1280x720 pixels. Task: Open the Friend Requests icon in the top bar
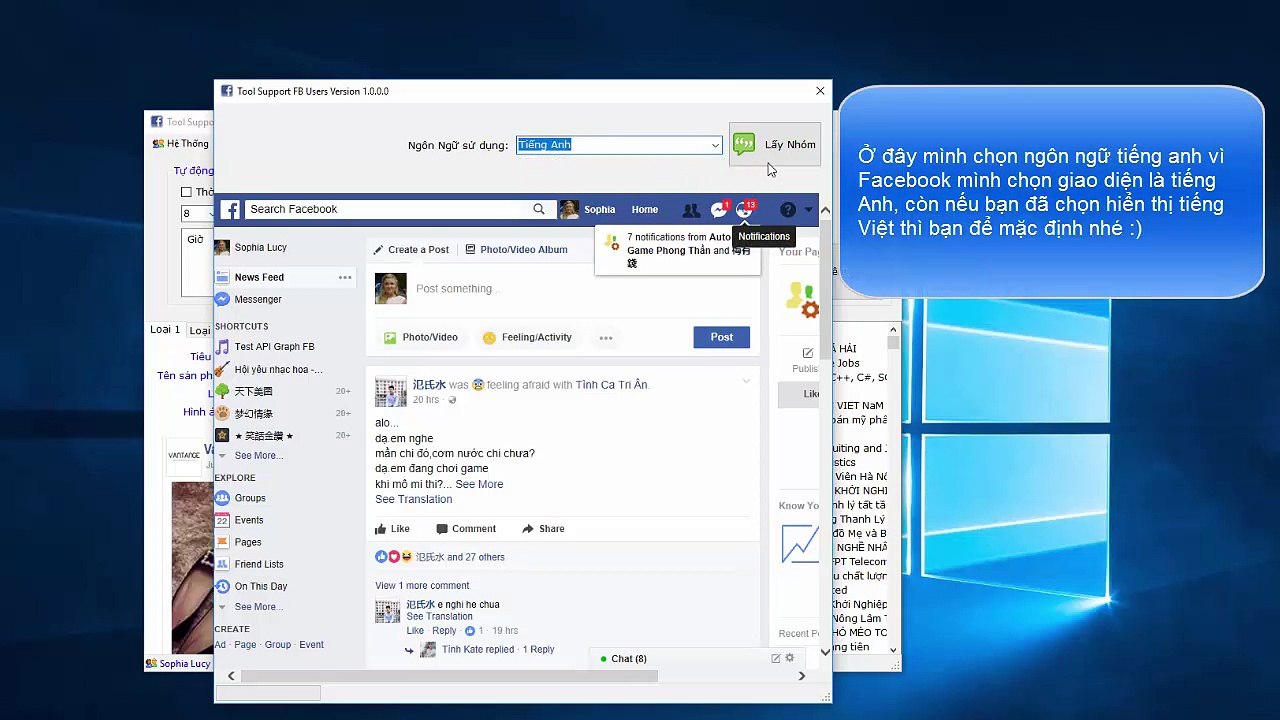tap(691, 210)
